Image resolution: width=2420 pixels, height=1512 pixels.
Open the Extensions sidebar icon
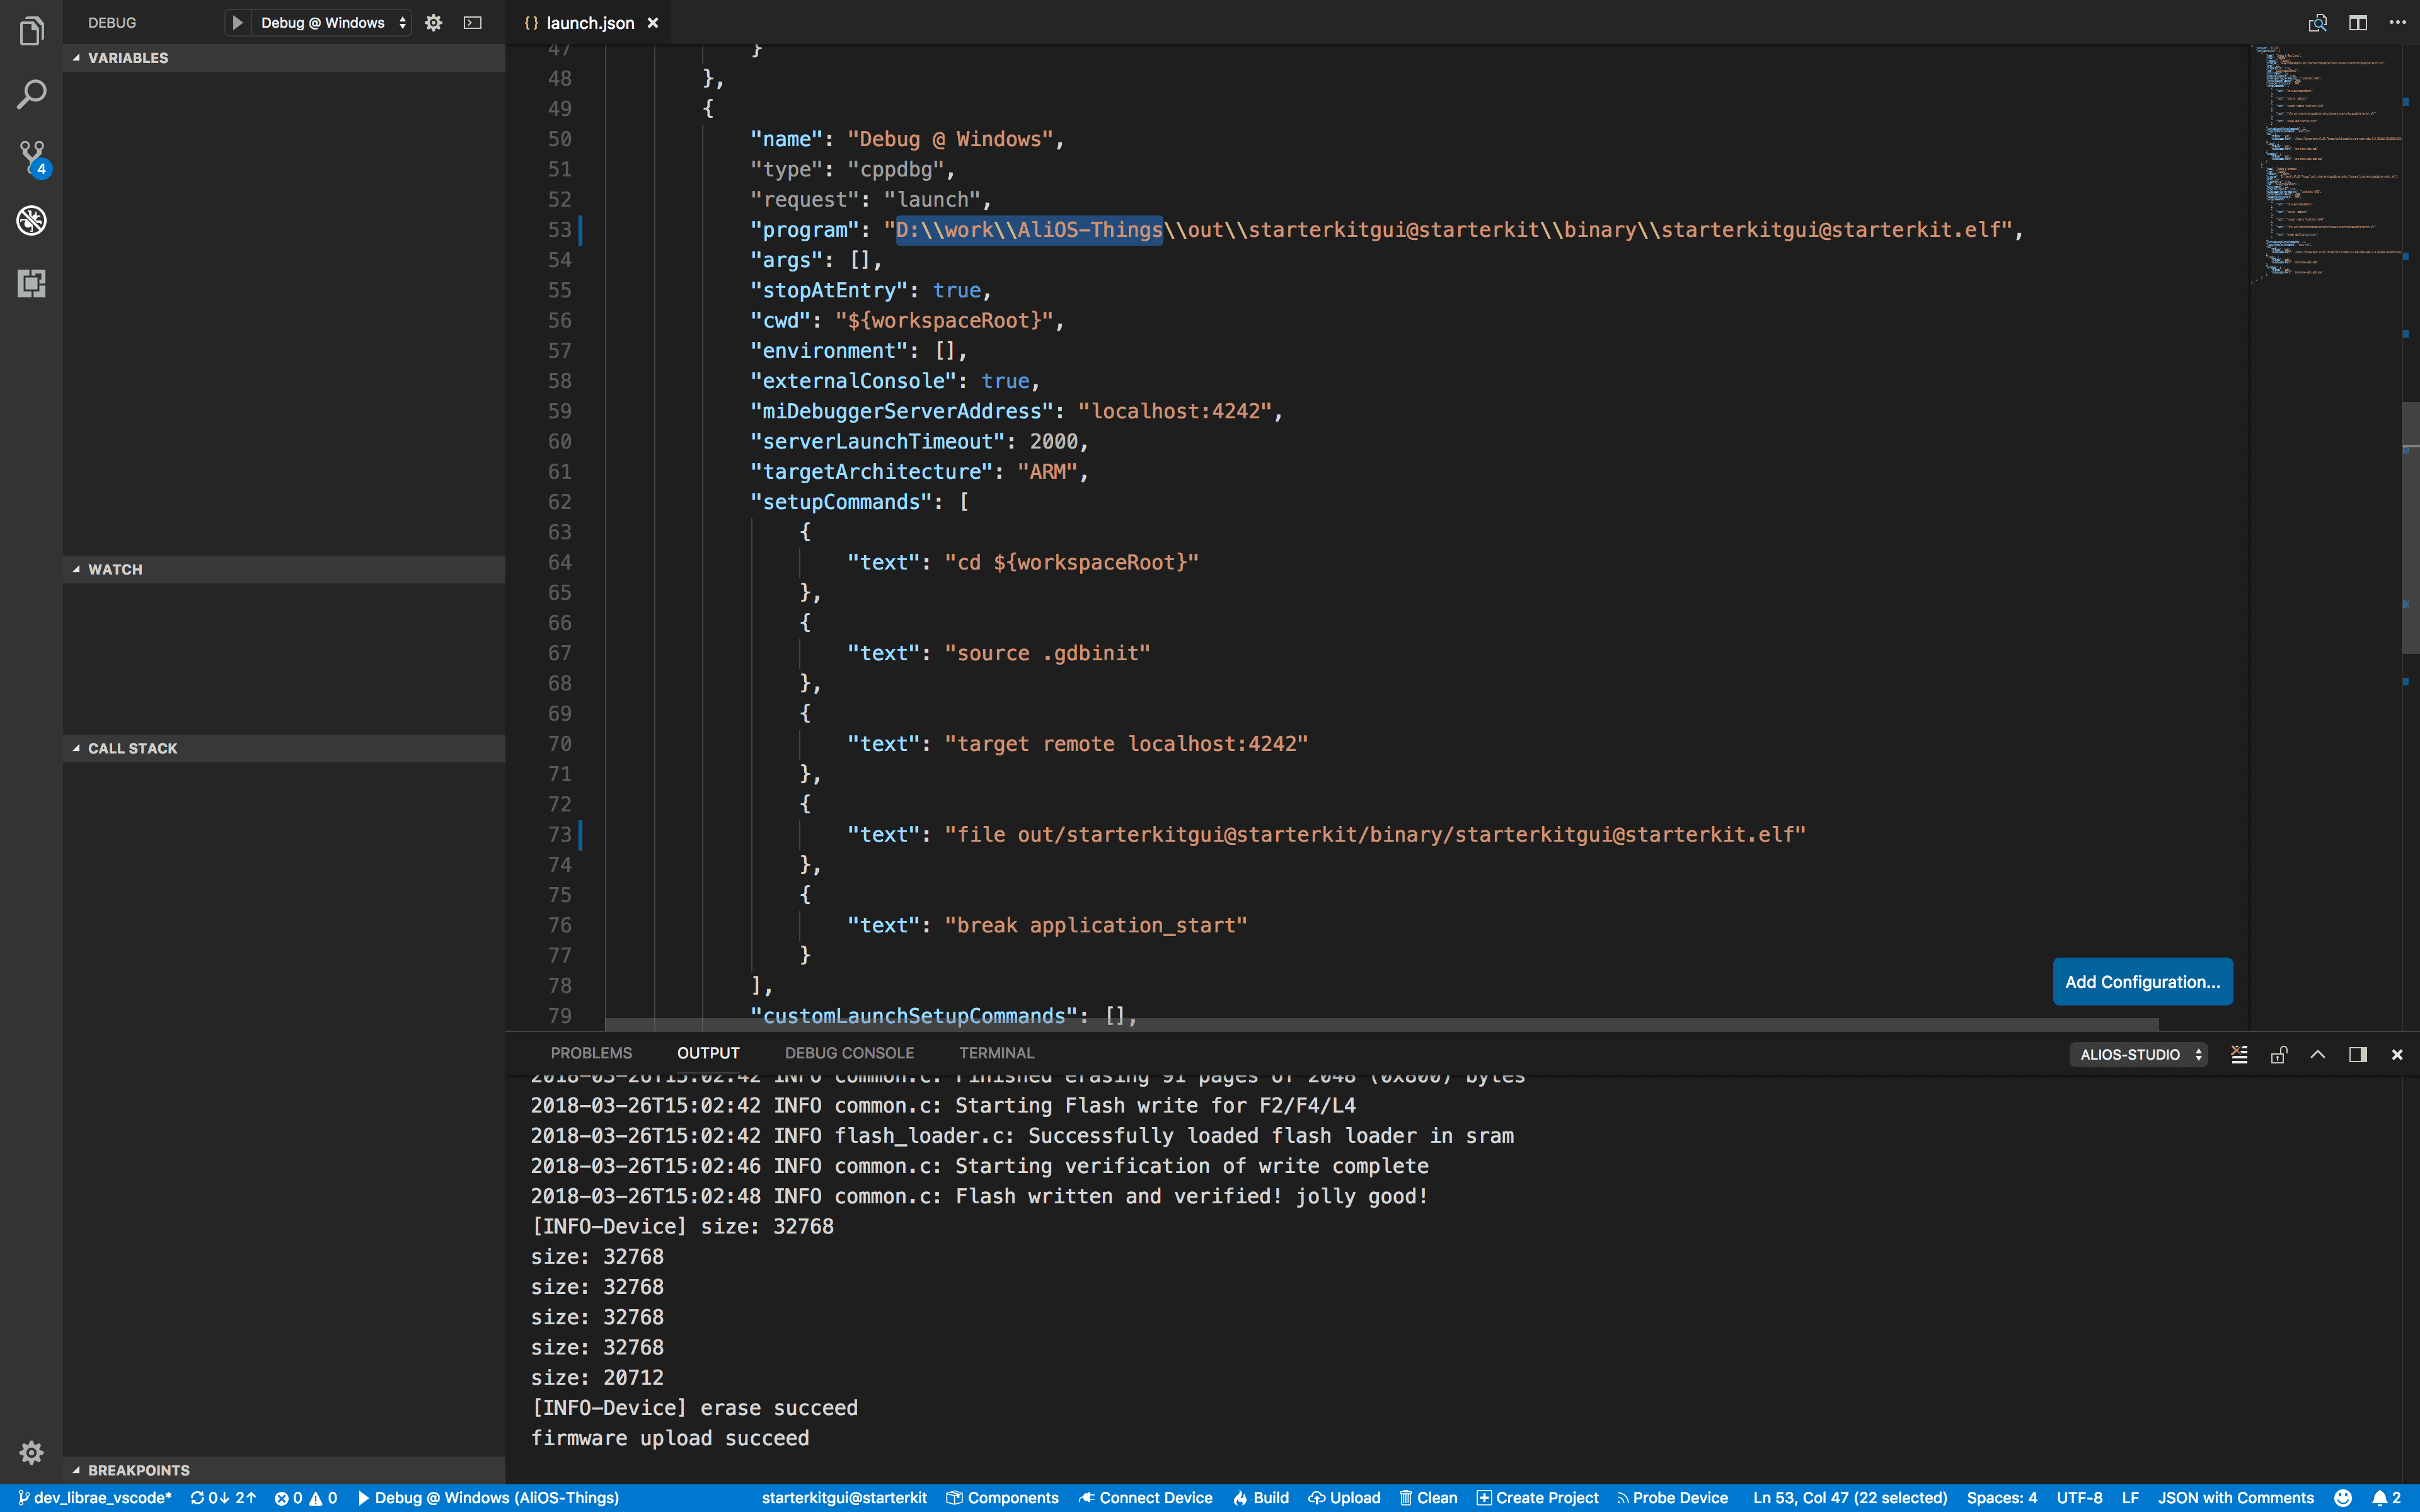click(31, 283)
